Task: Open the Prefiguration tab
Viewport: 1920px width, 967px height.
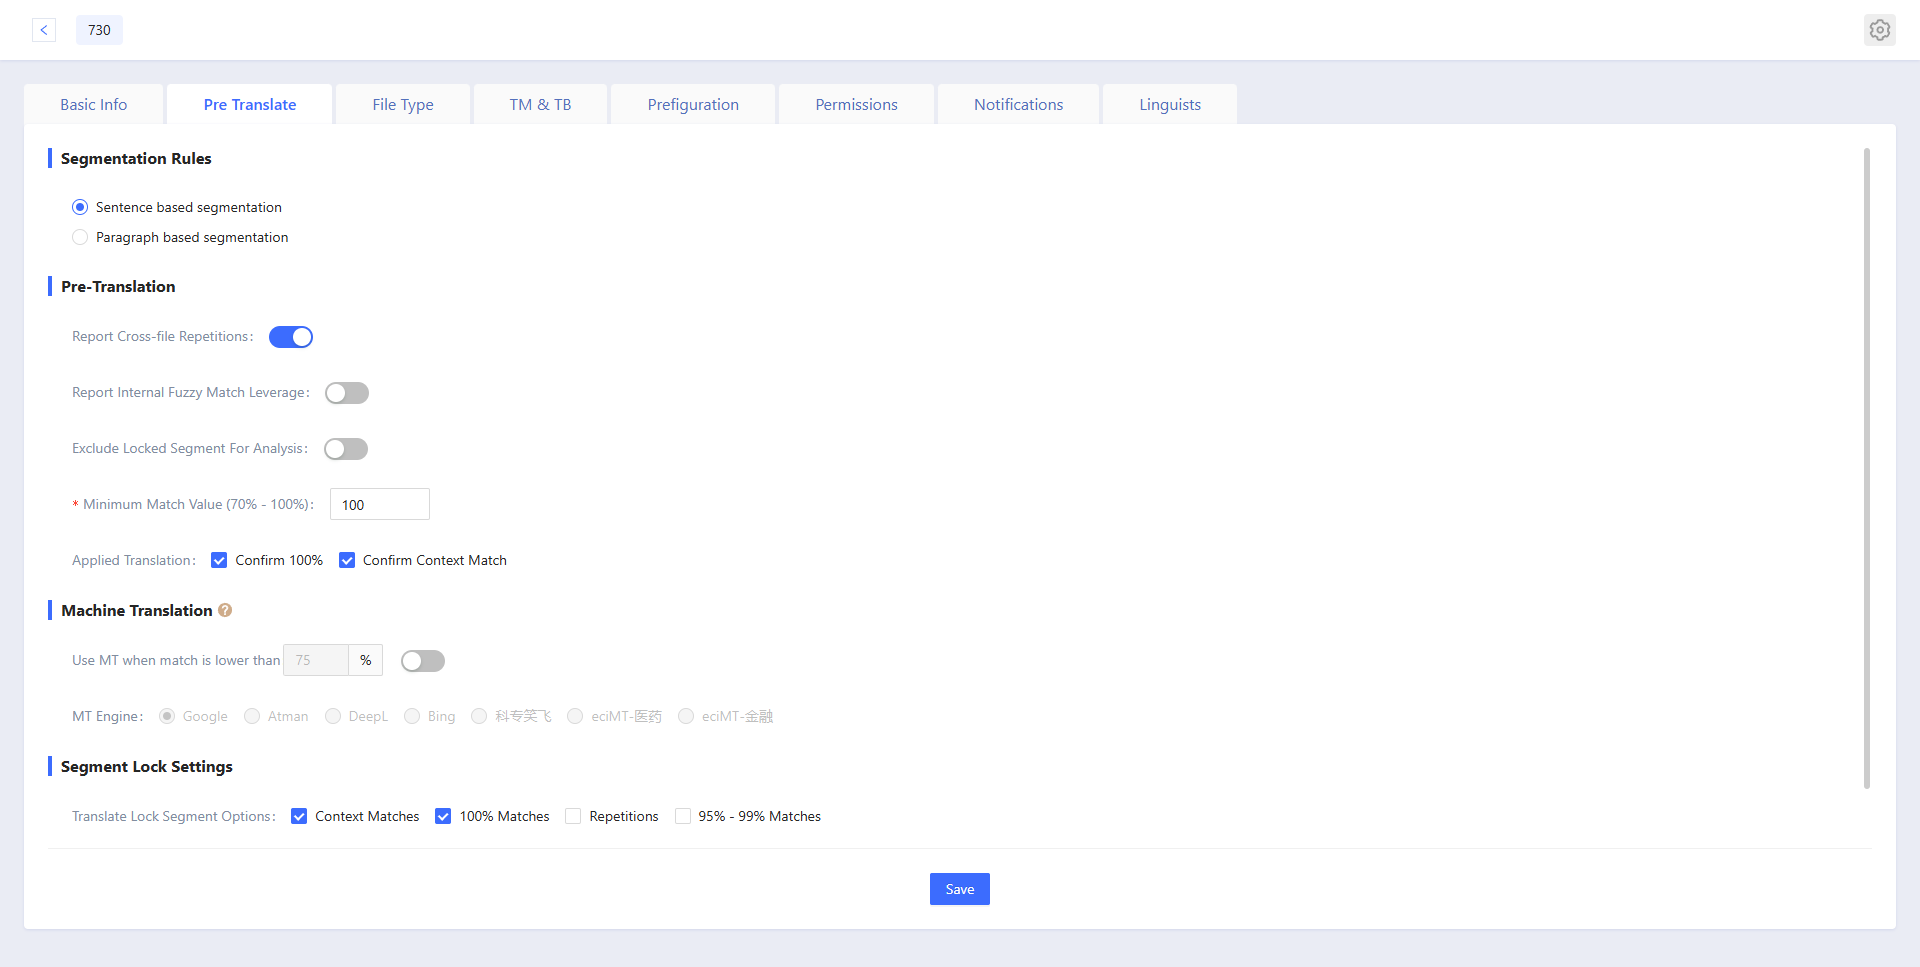Action: coord(693,104)
